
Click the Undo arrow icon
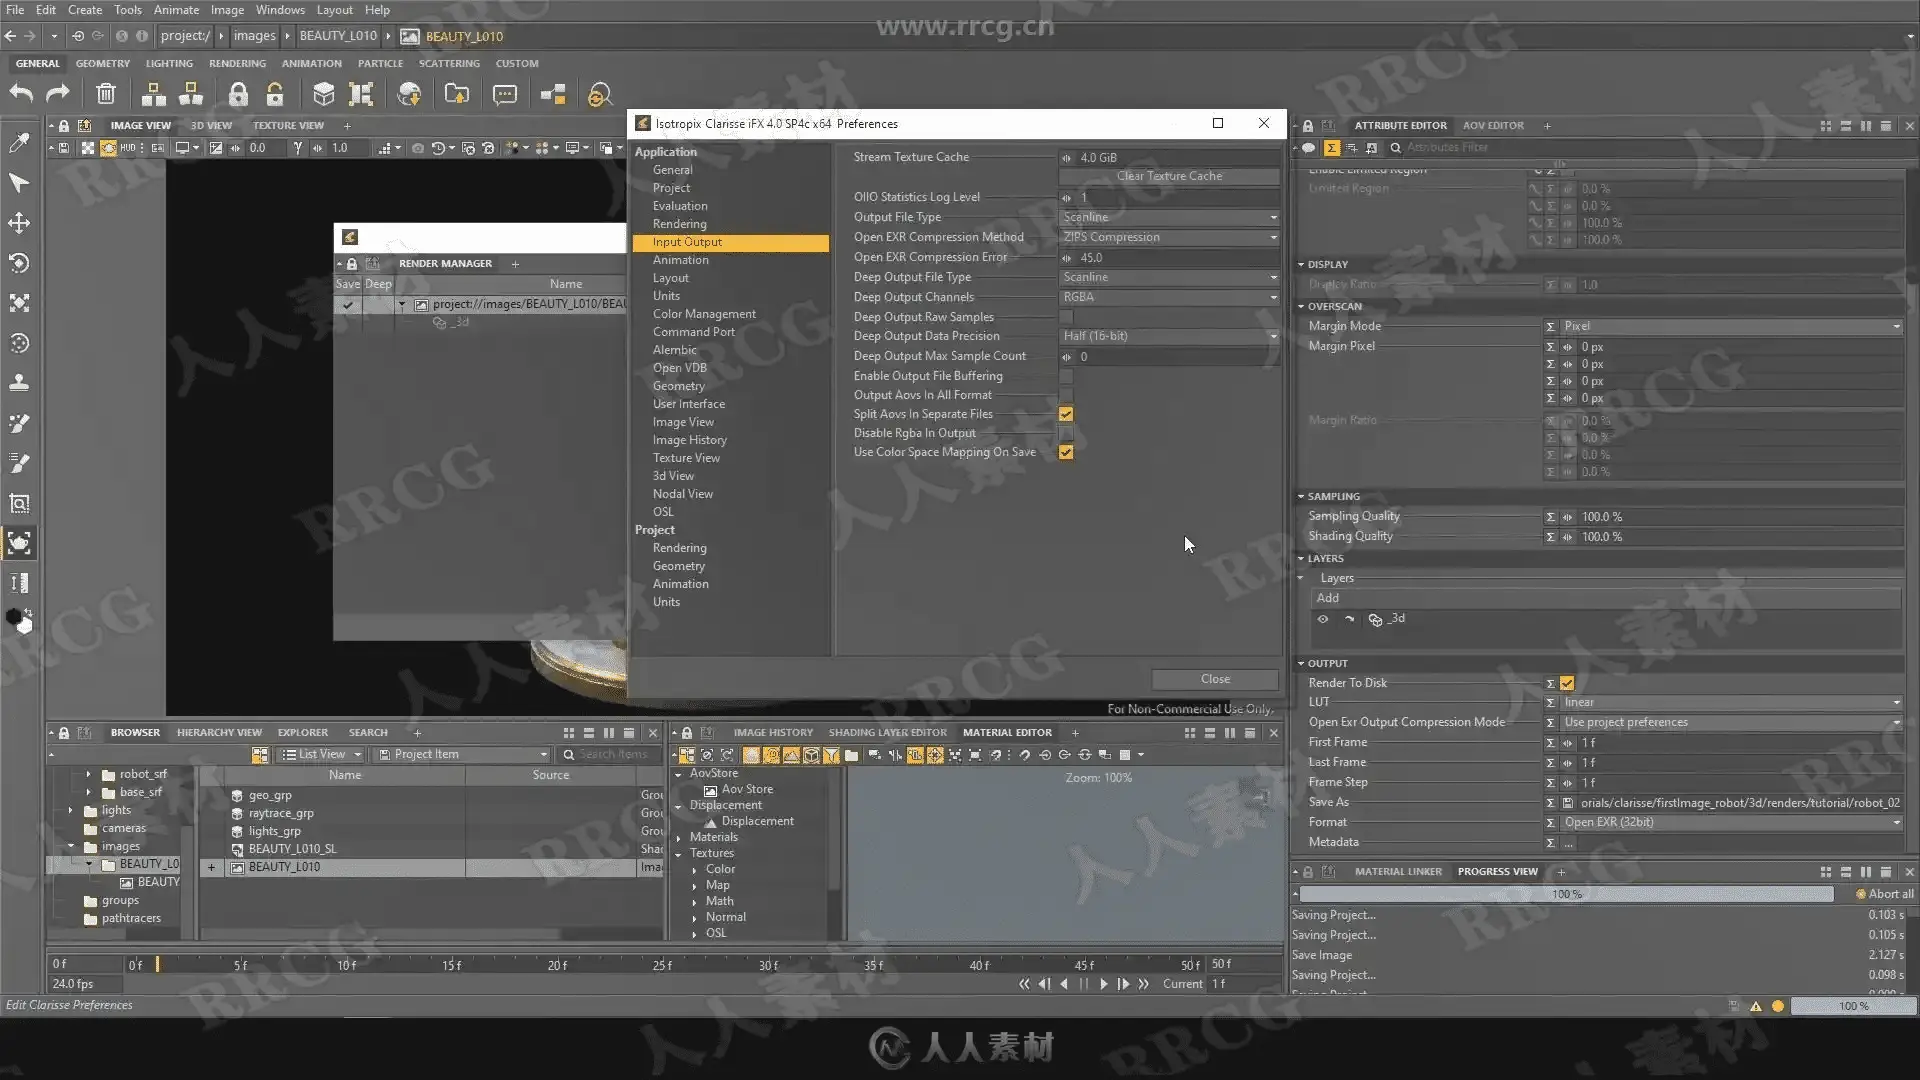coord(21,94)
